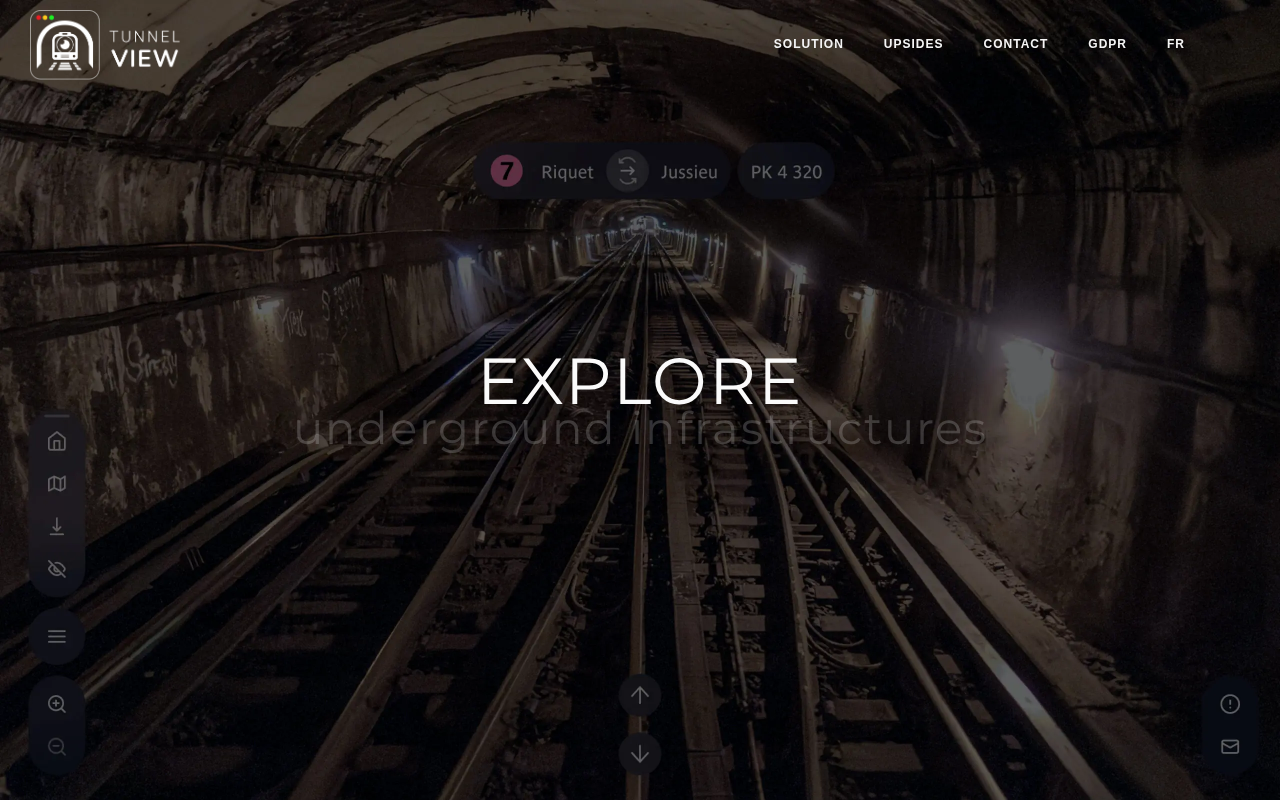
Task: Click the line 7 badge
Action: (507, 171)
